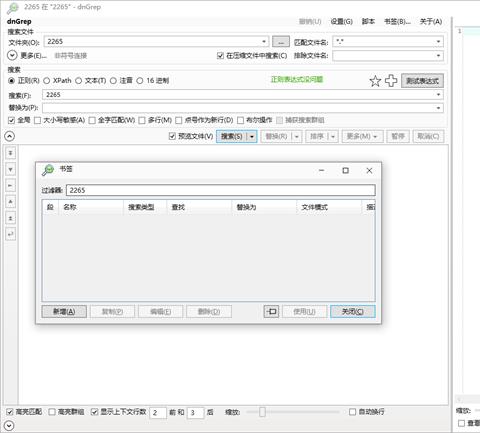Click the 更多(E) circled chevron icon
Viewport: 480px width, 433px height.
[x=12, y=55]
